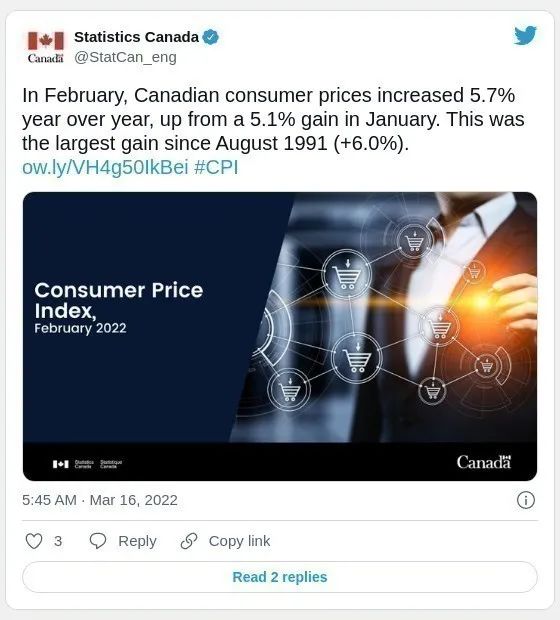Like the tweet with the heart icon

(34, 541)
